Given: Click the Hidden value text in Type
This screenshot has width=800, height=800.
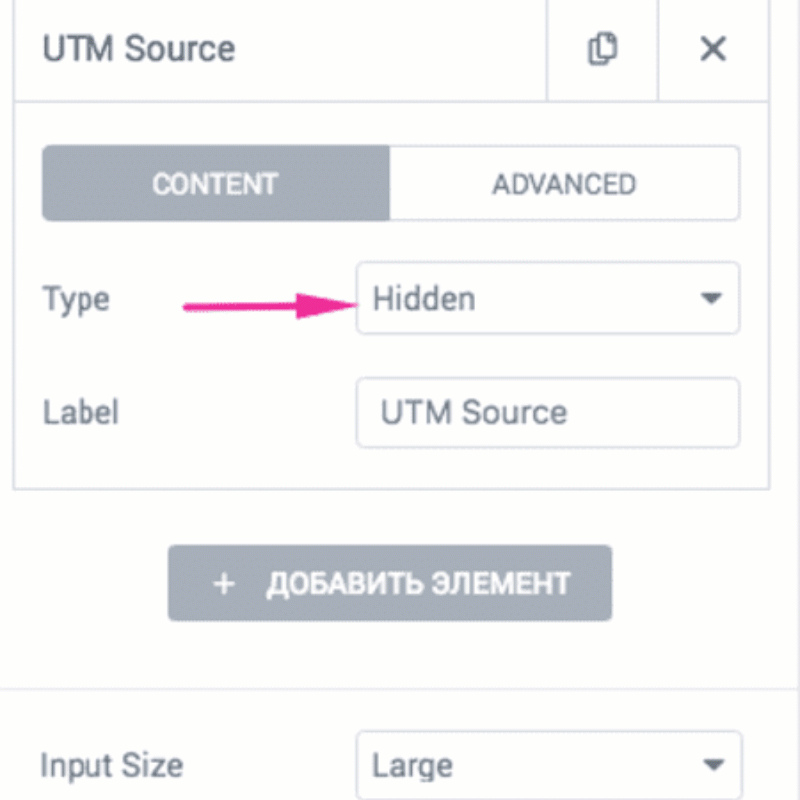Looking at the screenshot, I should [x=424, y=298].
